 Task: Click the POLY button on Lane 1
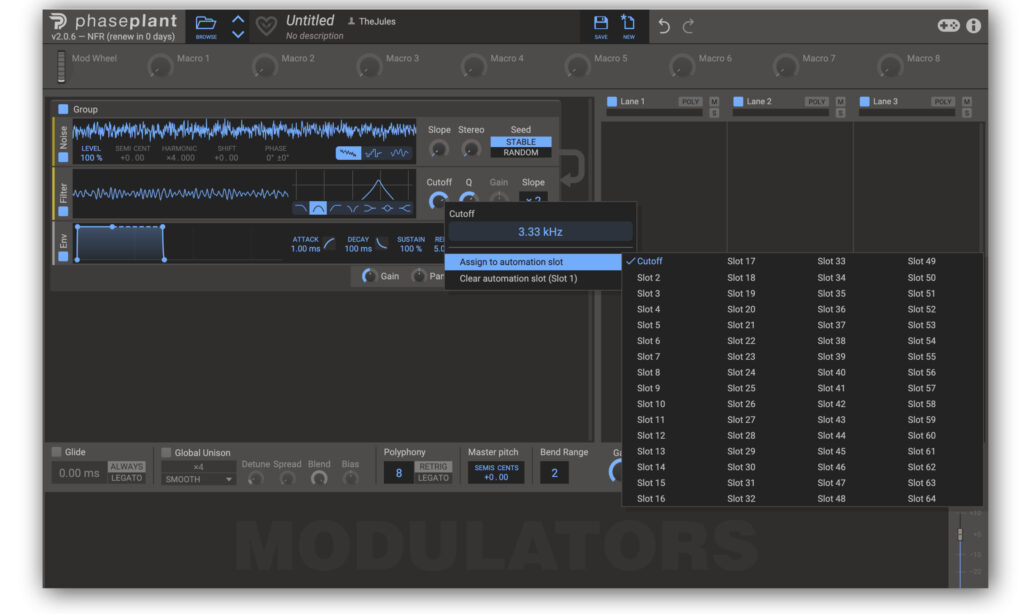coord(690,101)
